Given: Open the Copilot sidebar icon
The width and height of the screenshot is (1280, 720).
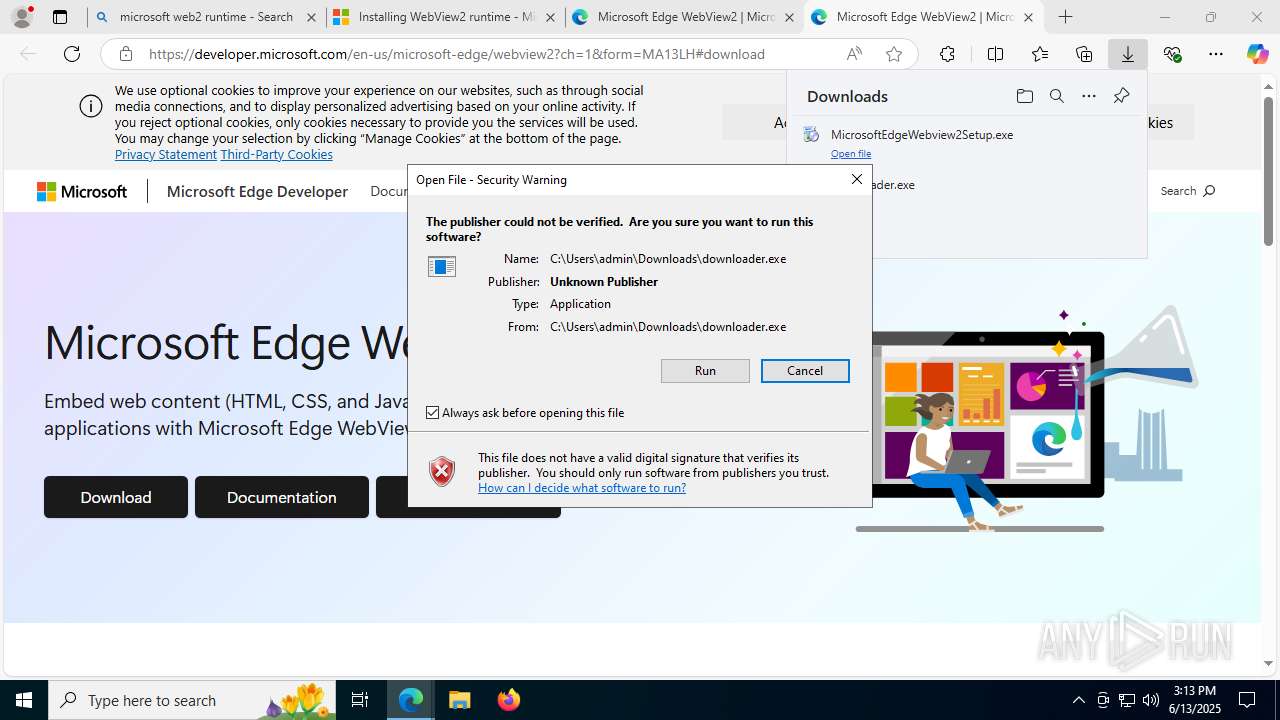Looking at the screenshot, I should (1258, 54).
